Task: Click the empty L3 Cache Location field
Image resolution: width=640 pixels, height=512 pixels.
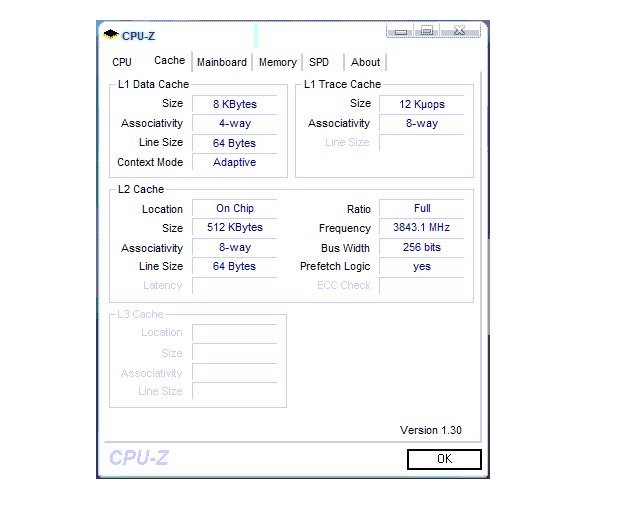Action: click(x=235, y=333)
